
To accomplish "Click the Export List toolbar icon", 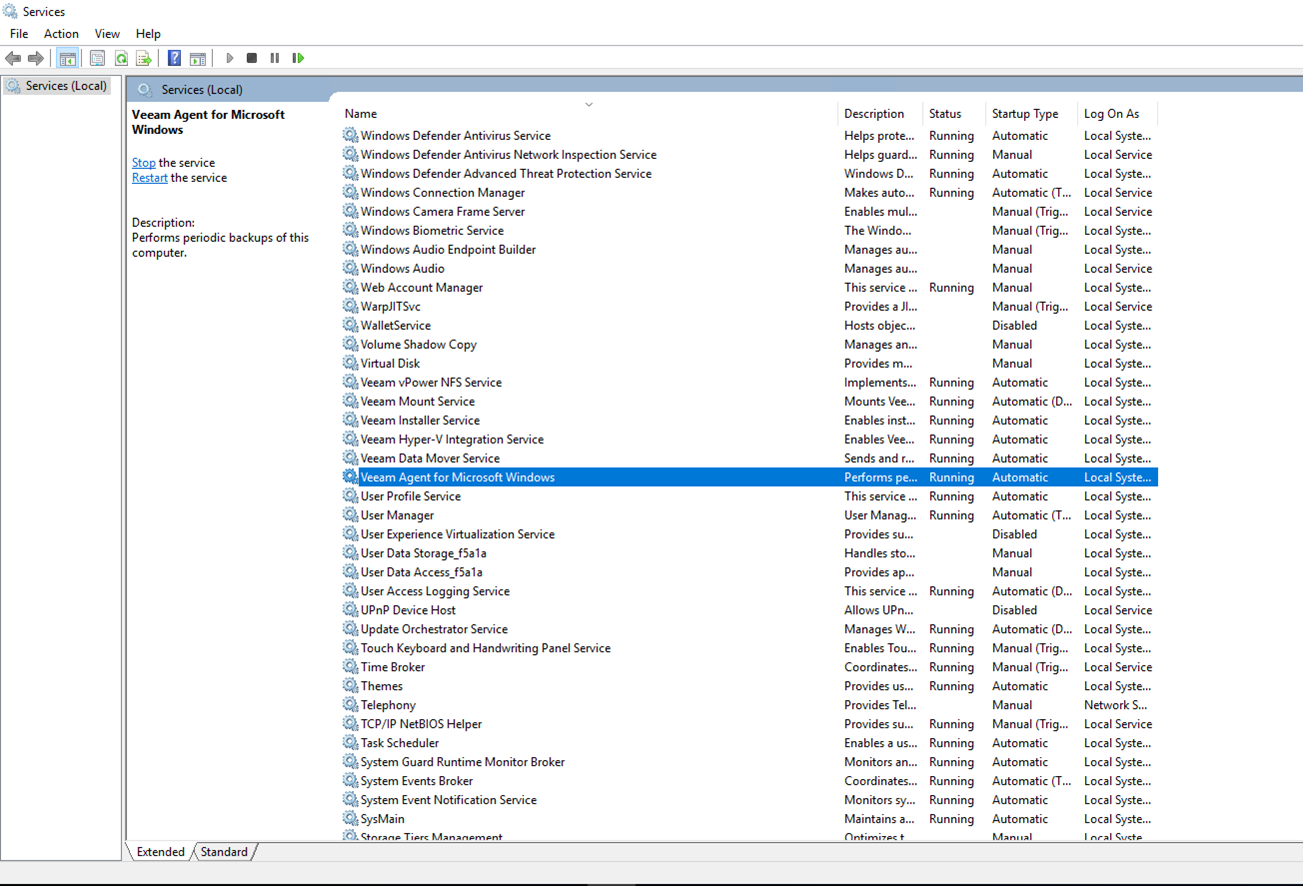I will pos(144,58).
